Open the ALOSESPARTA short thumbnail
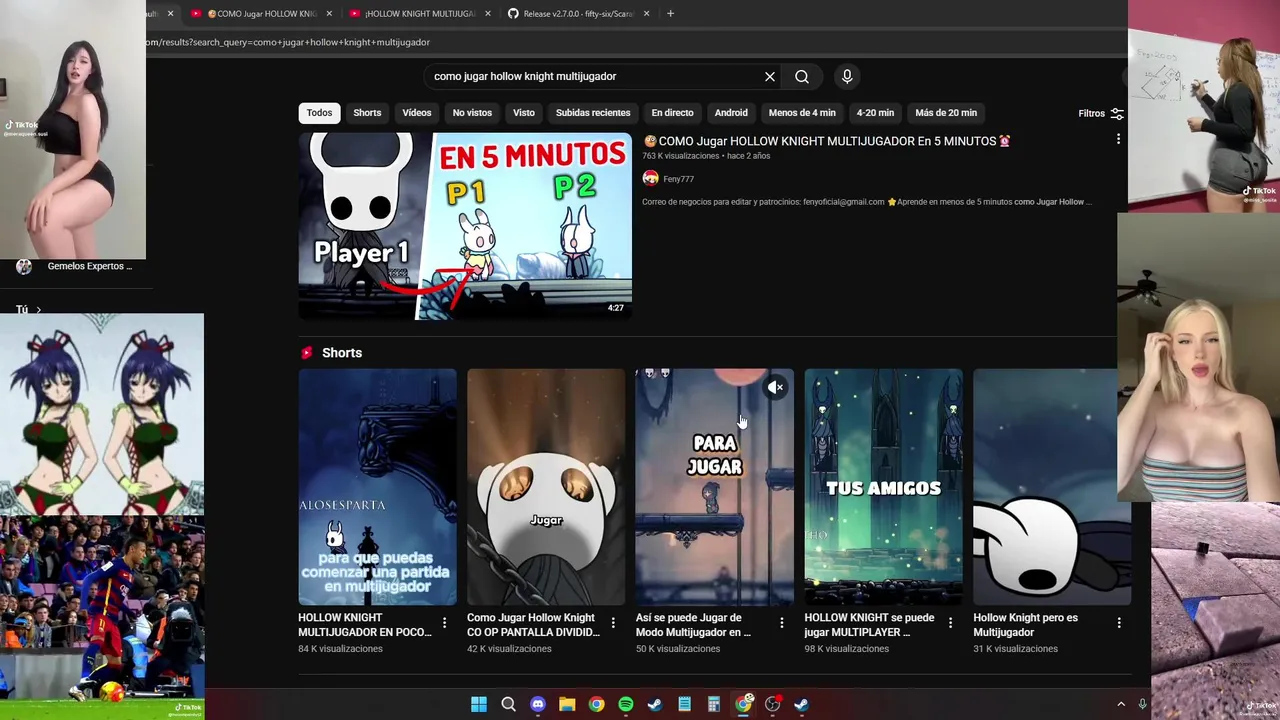The width and height of the screenshot is (1280, 720). tap(377, 487)
